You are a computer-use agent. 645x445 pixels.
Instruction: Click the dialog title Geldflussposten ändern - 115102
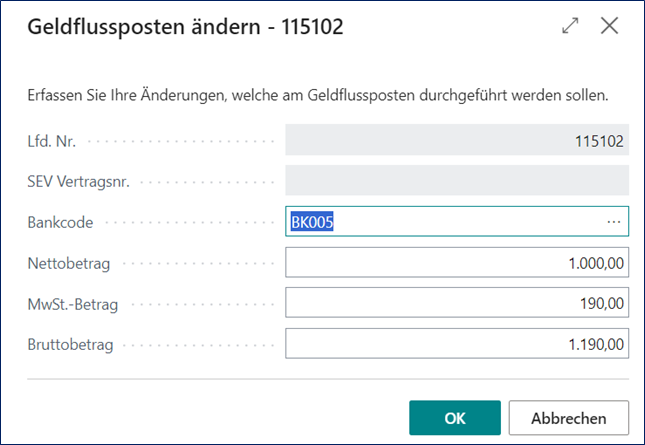point(185,28)
